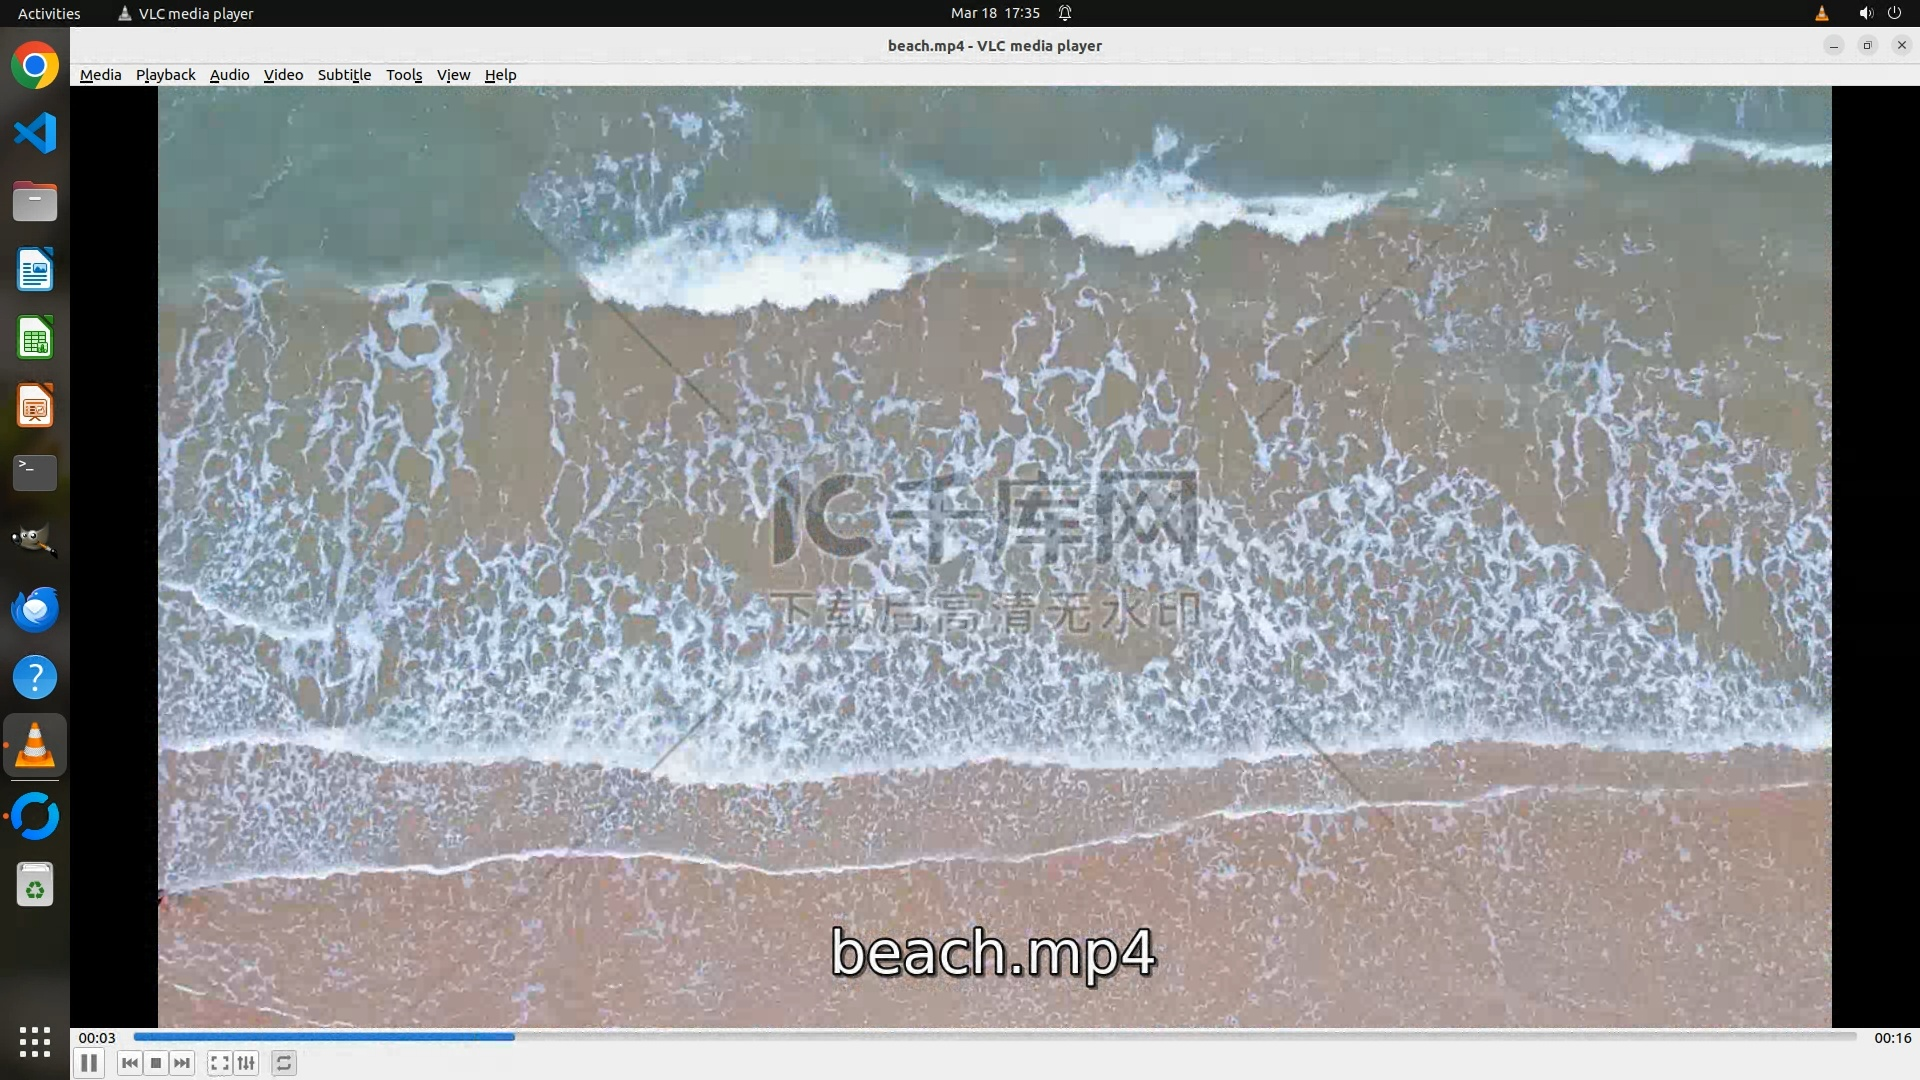Open the Playback menu

click(165, 75)
